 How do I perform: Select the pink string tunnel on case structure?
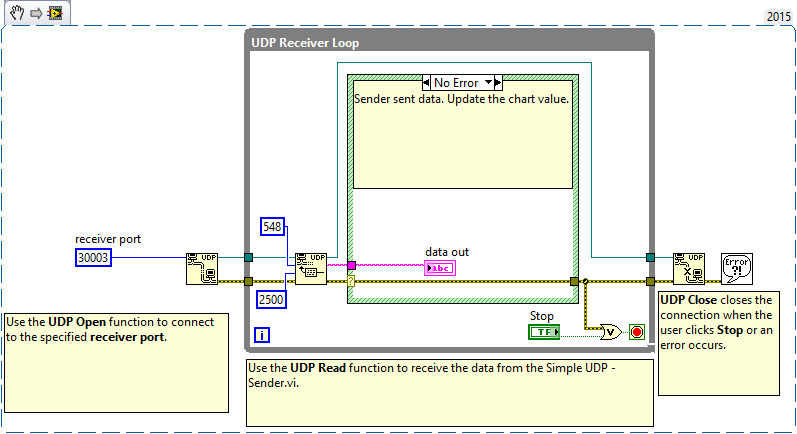click(x=351, y=265)
